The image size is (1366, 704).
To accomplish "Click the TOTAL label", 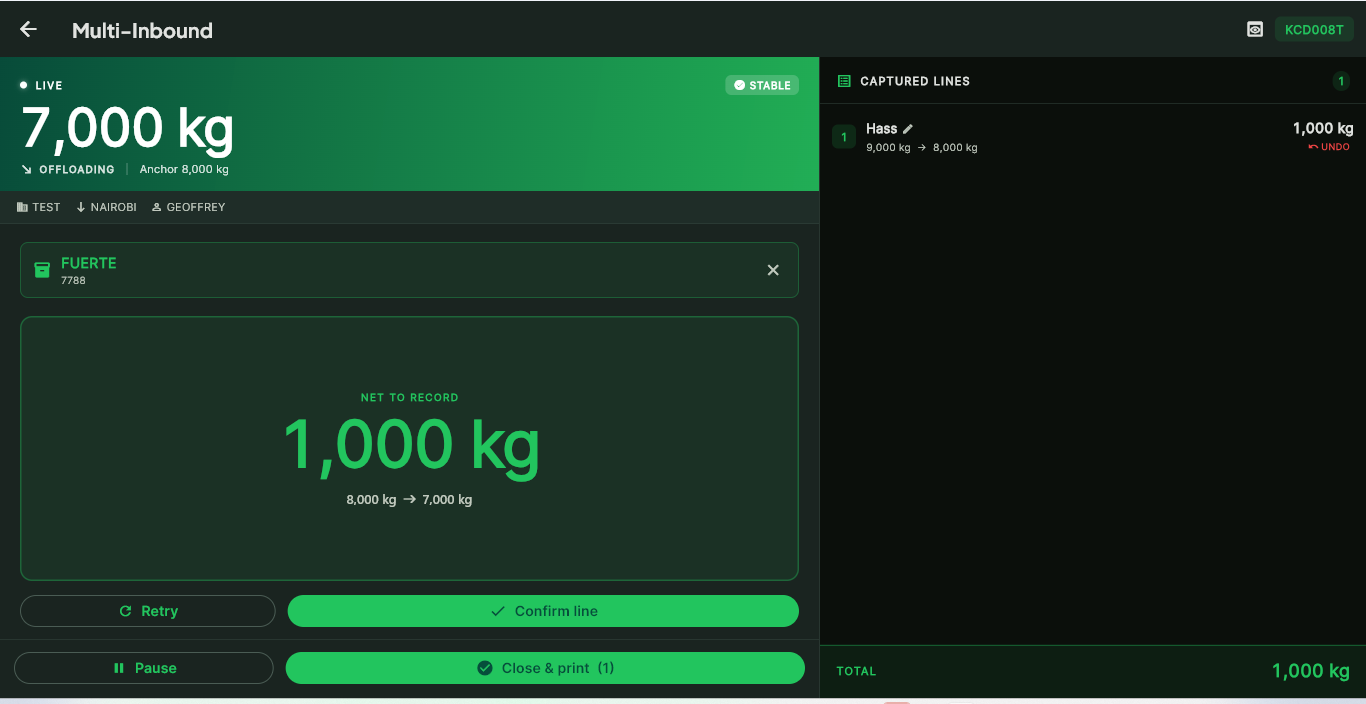I will point(856,671).
